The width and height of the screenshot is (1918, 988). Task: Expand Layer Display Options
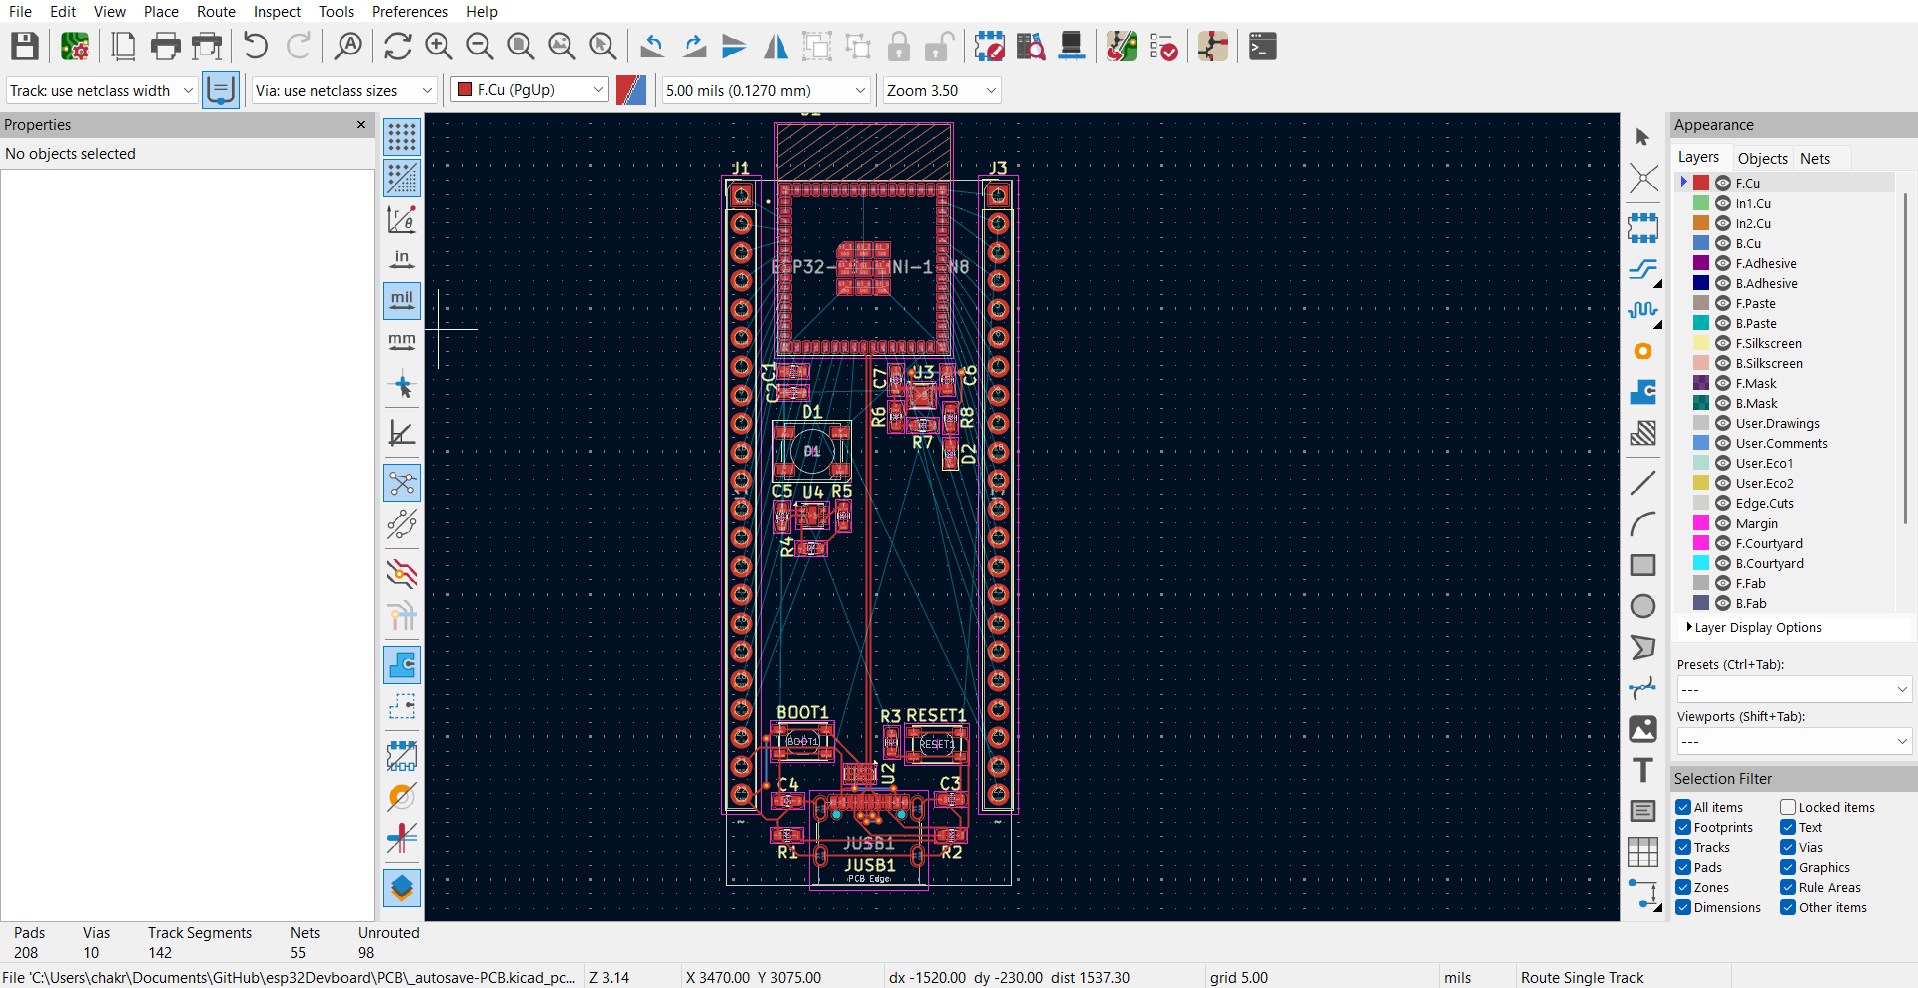(x=1758, y=627)
